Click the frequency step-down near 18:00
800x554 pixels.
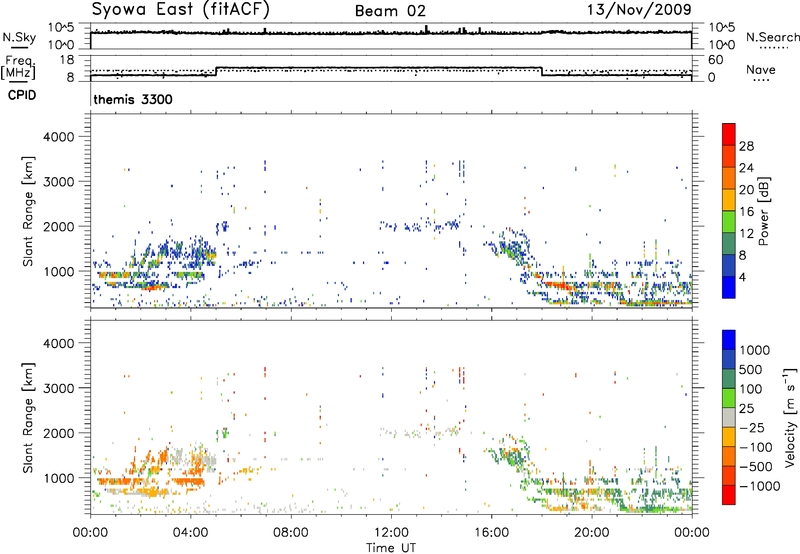[x=541, y=71]
